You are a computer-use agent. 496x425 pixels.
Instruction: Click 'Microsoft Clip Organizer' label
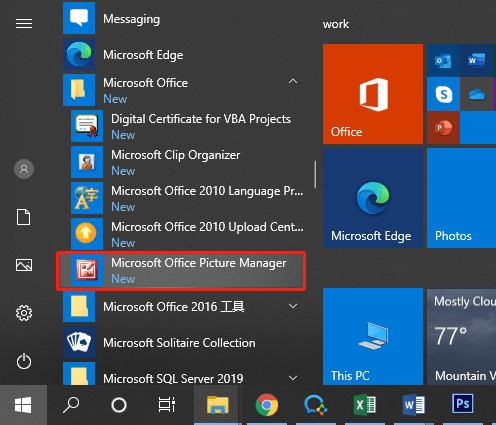(176, 155)
